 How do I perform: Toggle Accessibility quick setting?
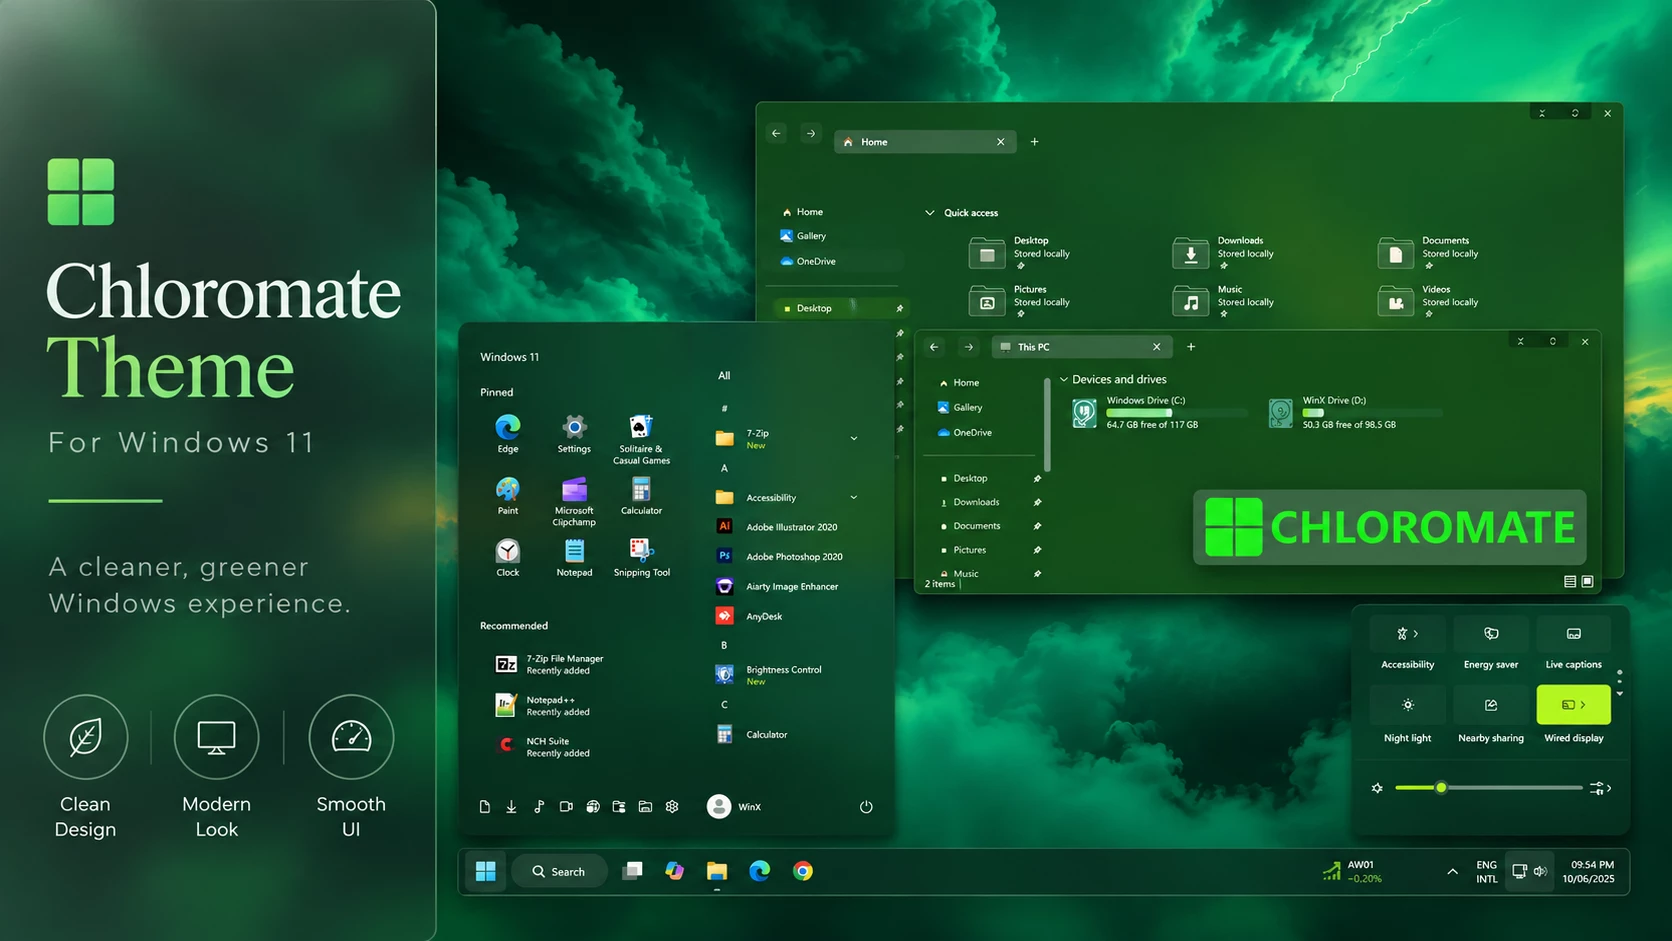click(1408, 634)
